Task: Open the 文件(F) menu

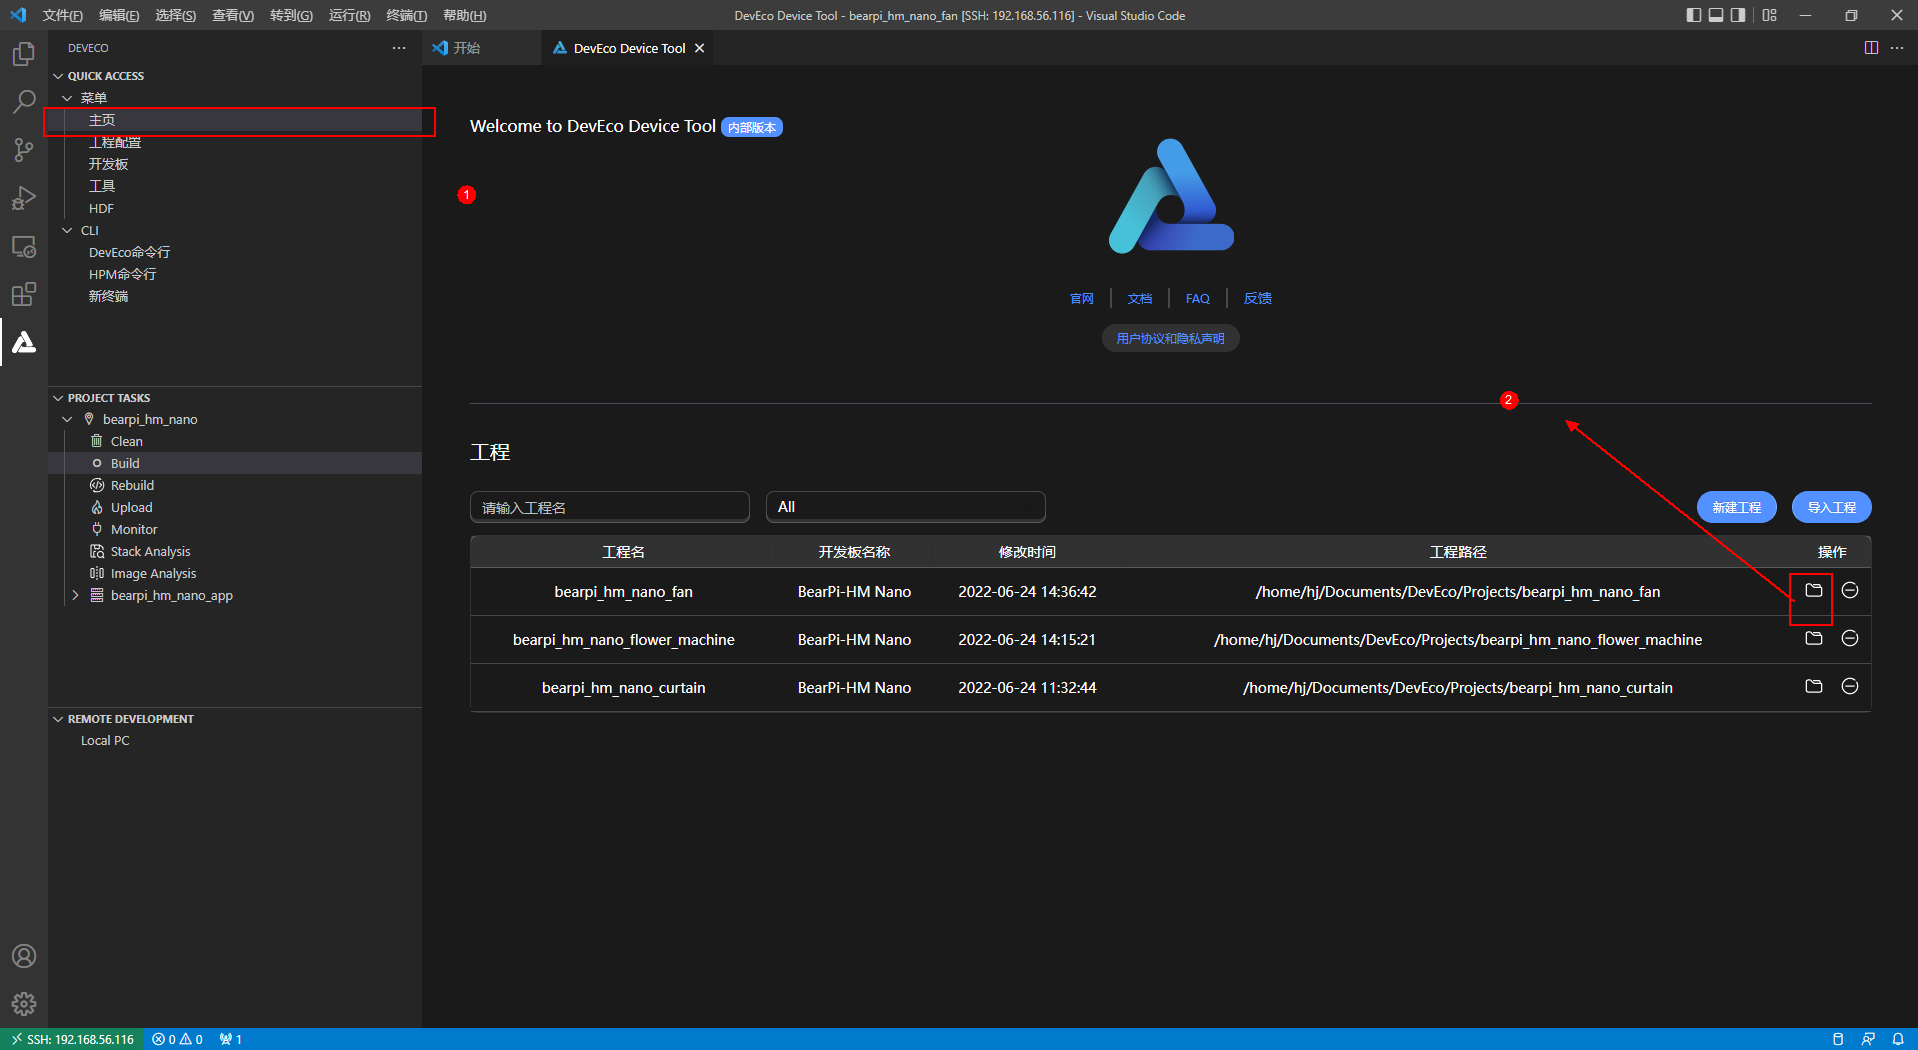Action: (x=62, y=15)
